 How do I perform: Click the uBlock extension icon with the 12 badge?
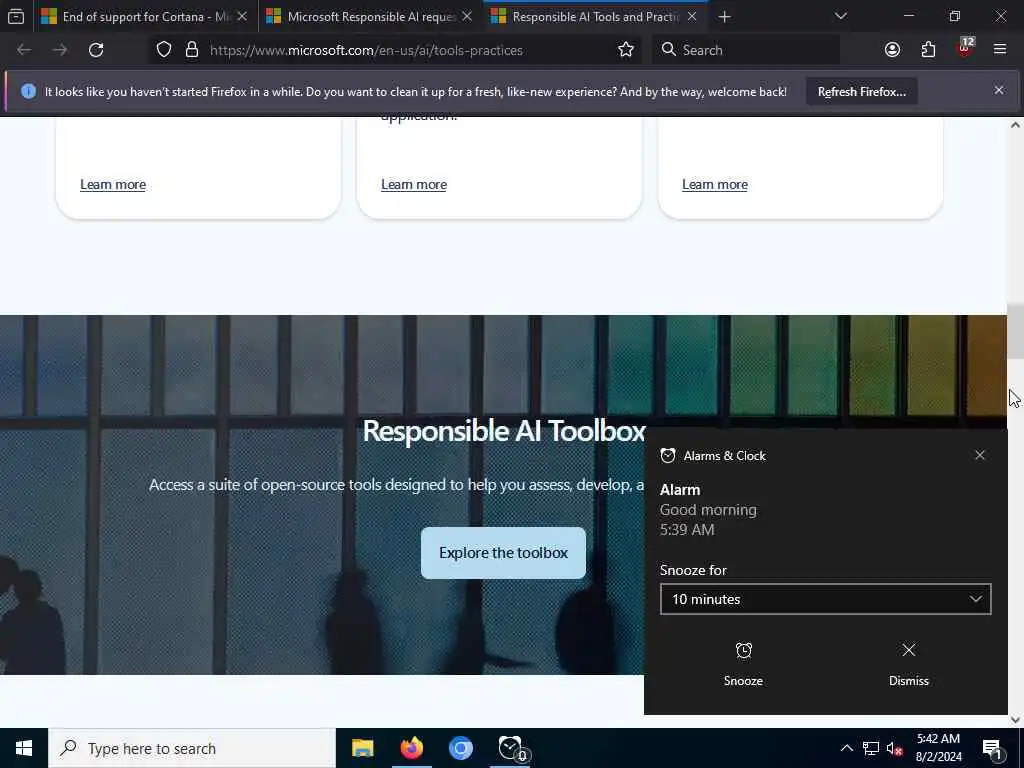(x=965, y=48)
